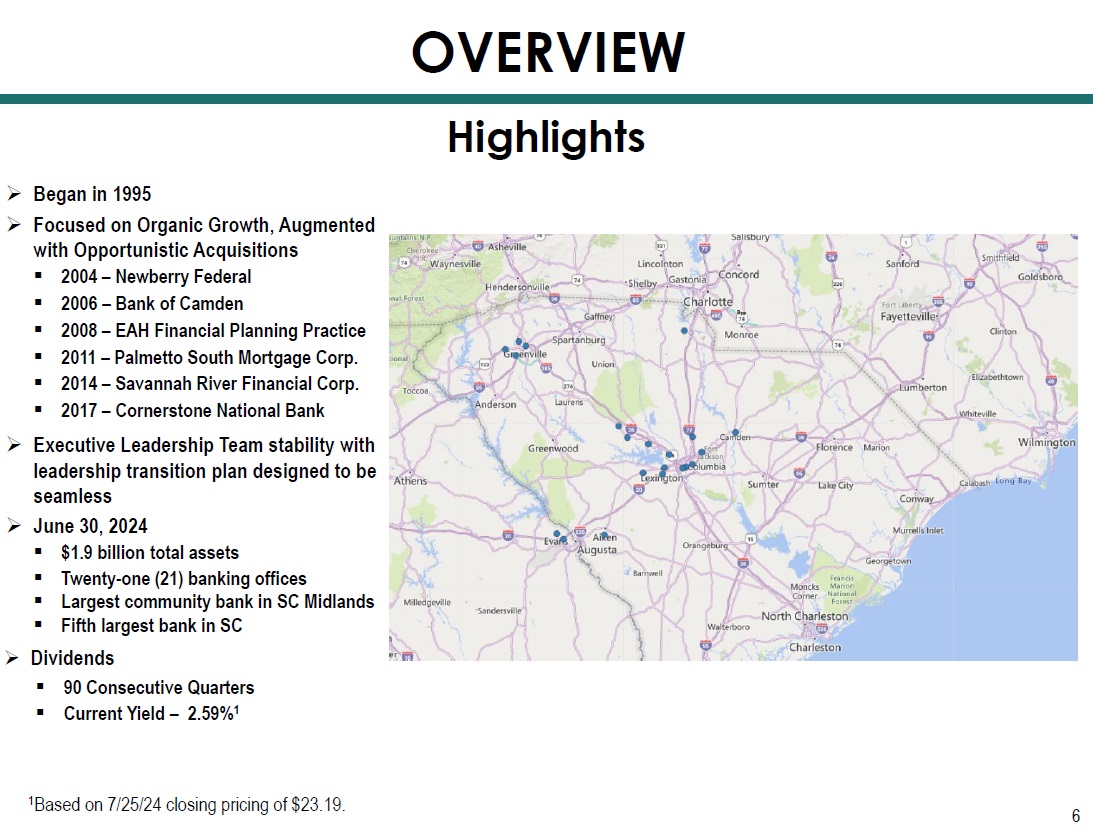1093x839 pixels.
Task: Click Orangeburg label on the map
Action: (x=705, y=546)
